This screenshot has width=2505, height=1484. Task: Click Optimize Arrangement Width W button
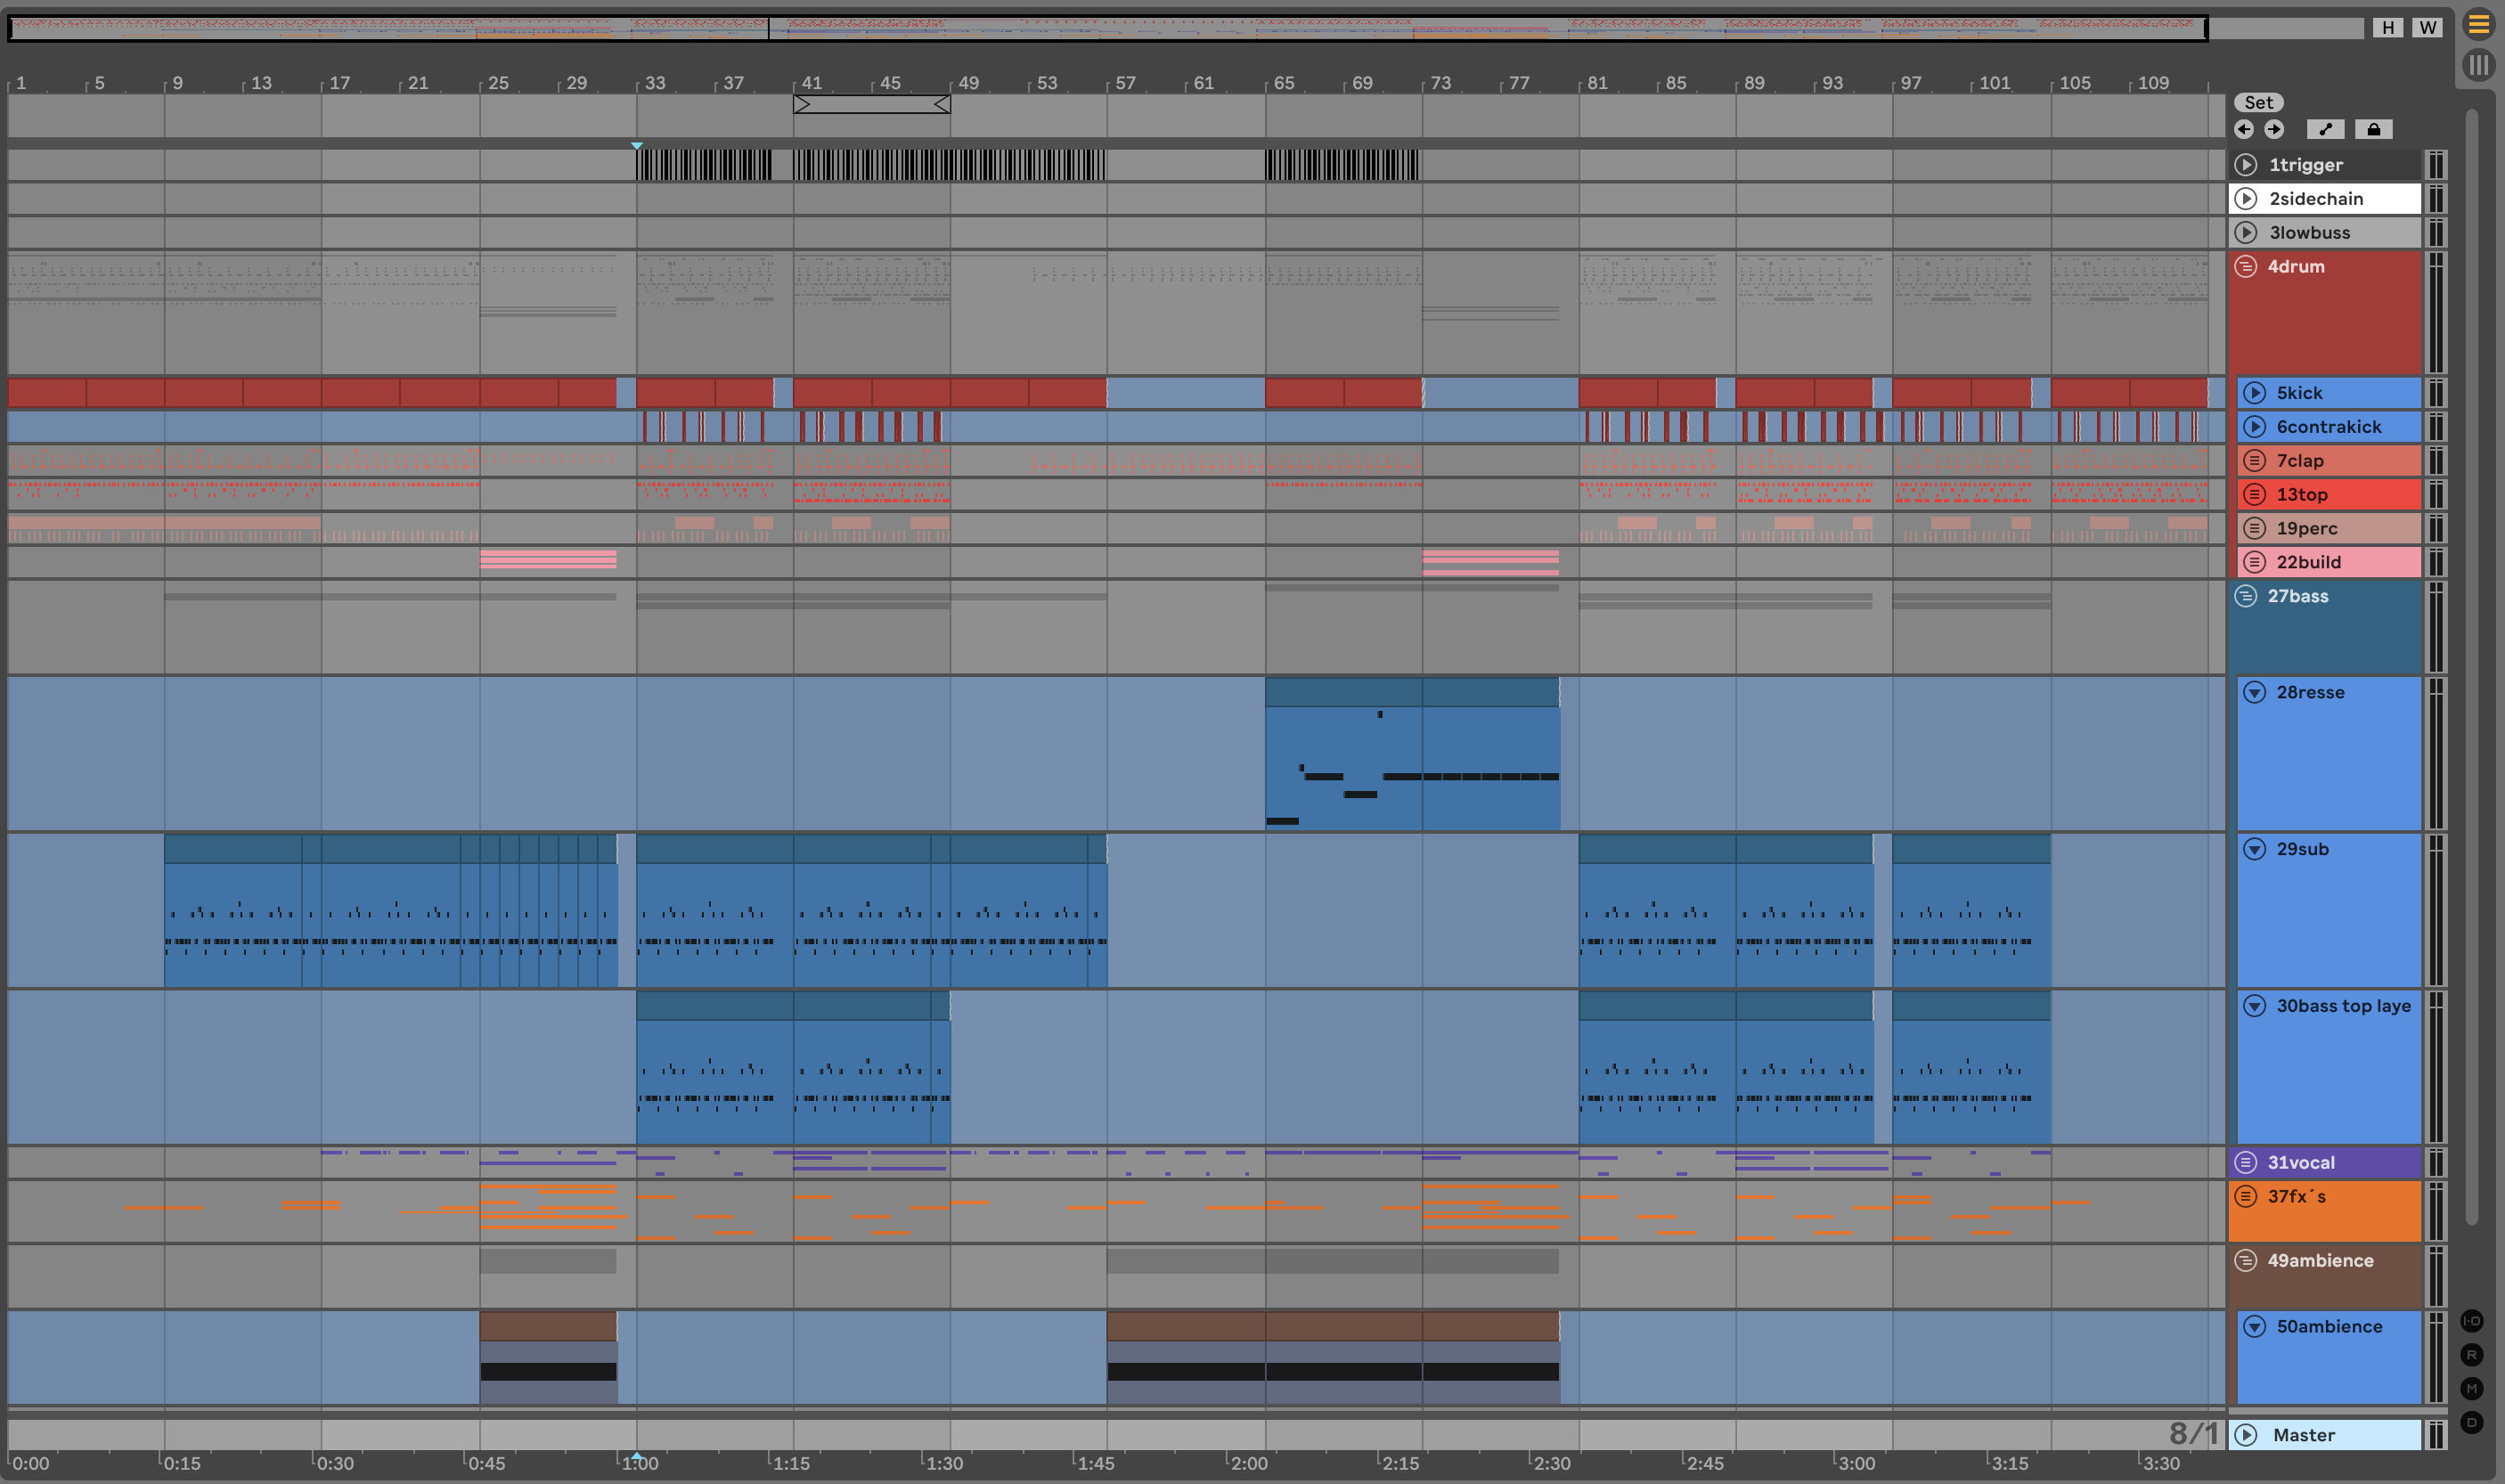(x=2427, y=28)
